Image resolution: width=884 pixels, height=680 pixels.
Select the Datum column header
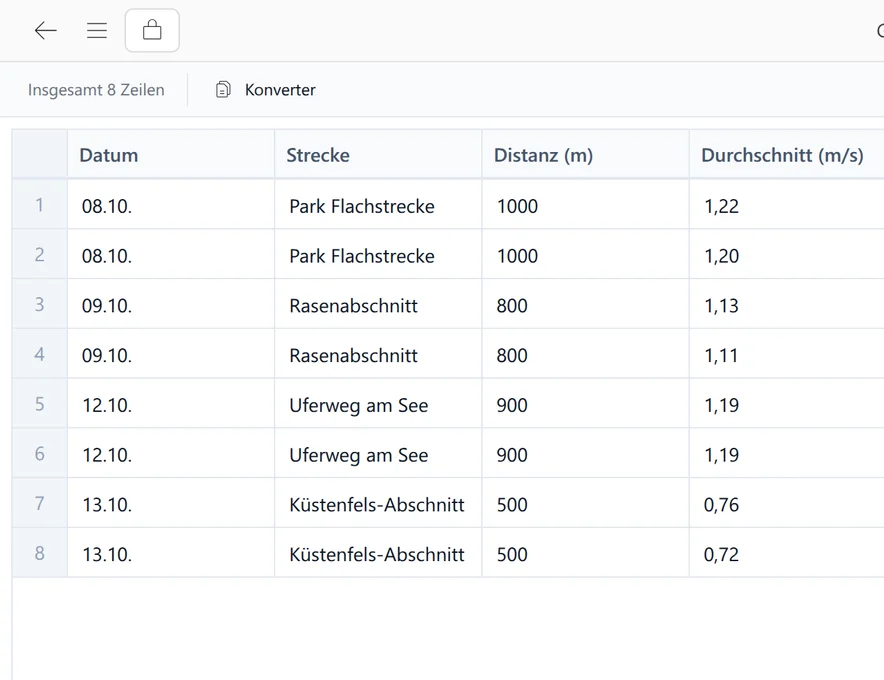[171, 154]
